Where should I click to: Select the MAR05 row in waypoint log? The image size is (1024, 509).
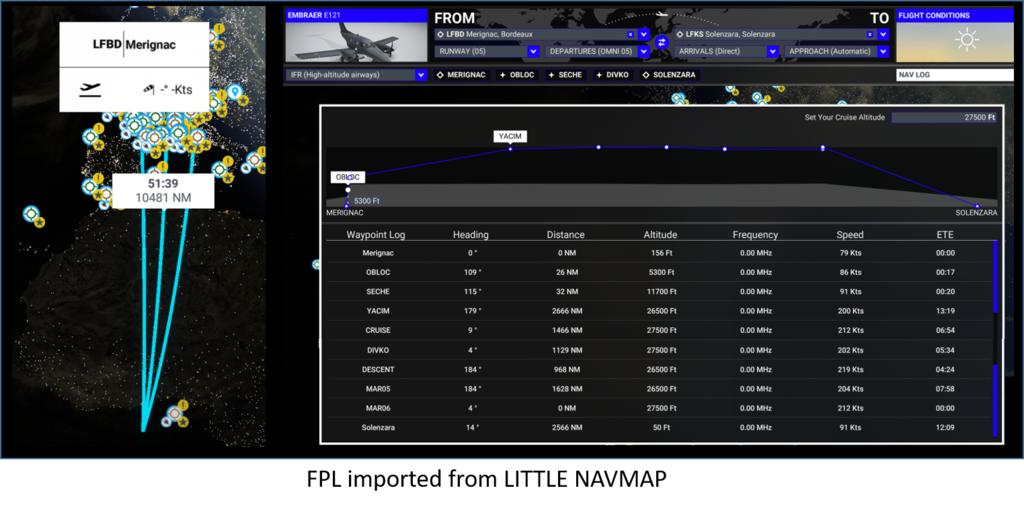click(x=660, y=389)
